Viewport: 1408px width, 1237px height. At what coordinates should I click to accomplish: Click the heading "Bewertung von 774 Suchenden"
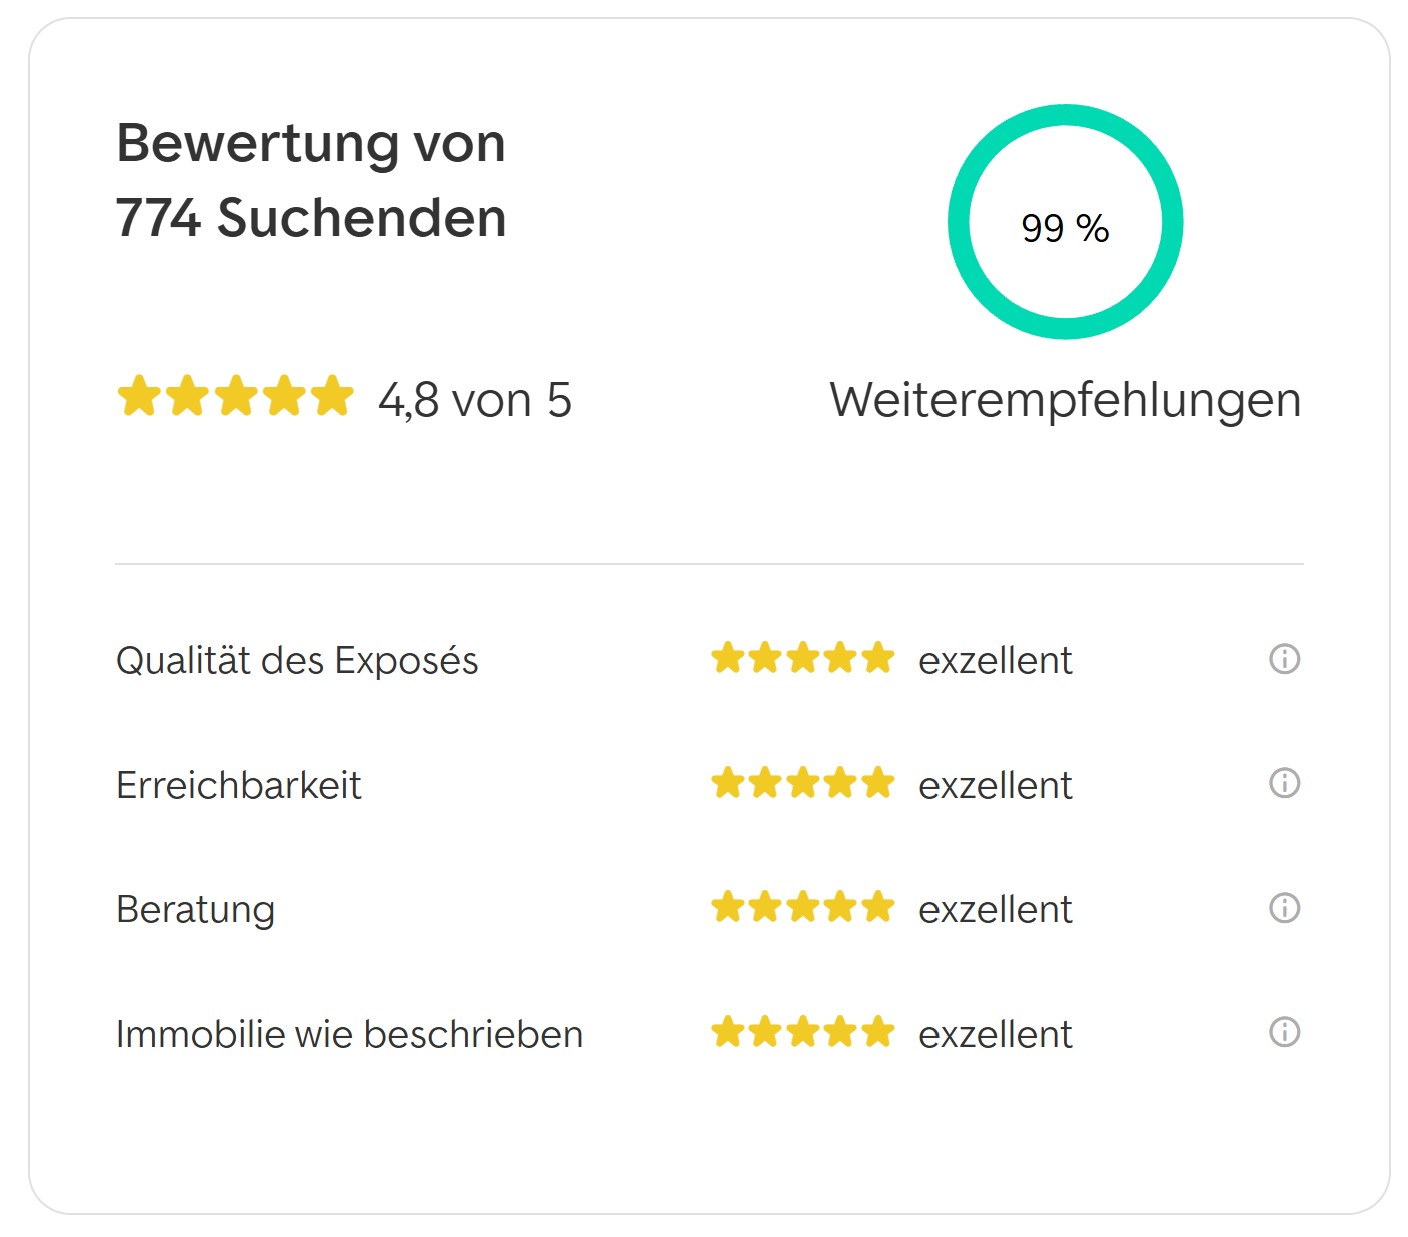(311, 180)
